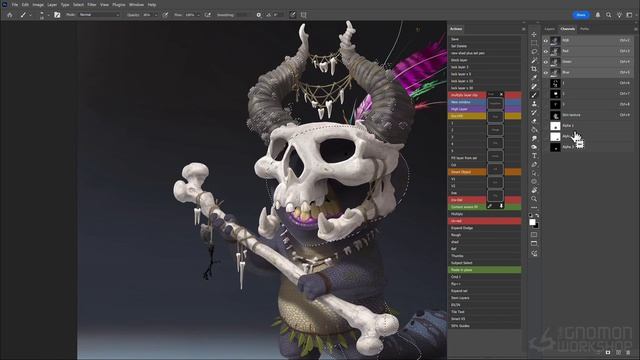Open the search icon at top right
Image resolution: width=640 pixels, height=360 pixels.
coord(609,15)
